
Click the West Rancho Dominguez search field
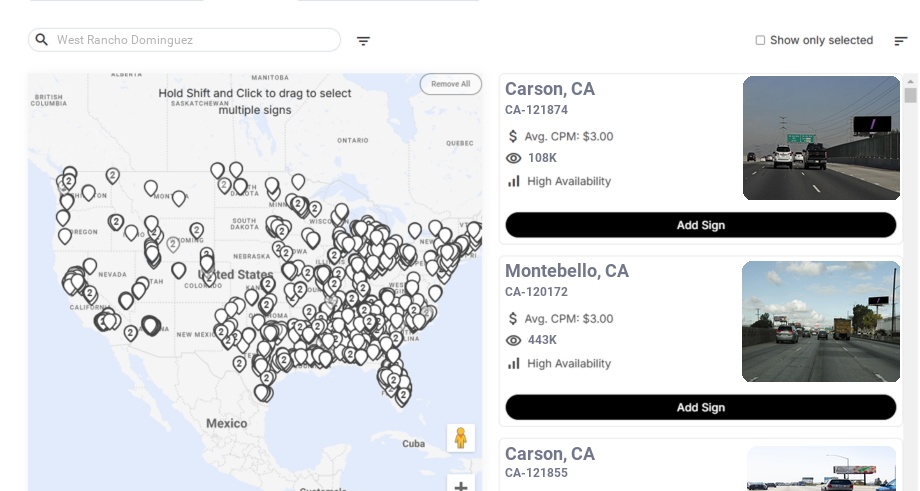(195, 40)
